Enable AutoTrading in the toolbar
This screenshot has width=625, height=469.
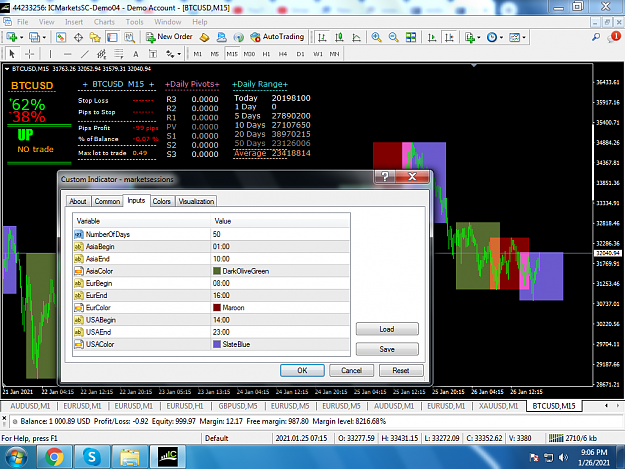[277, 37]
